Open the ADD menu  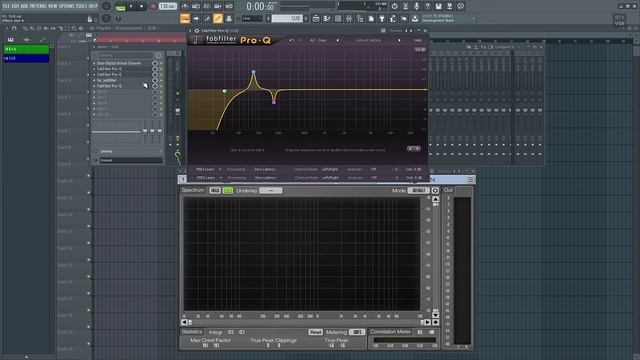pyautogui.click(x=24, y=6)
